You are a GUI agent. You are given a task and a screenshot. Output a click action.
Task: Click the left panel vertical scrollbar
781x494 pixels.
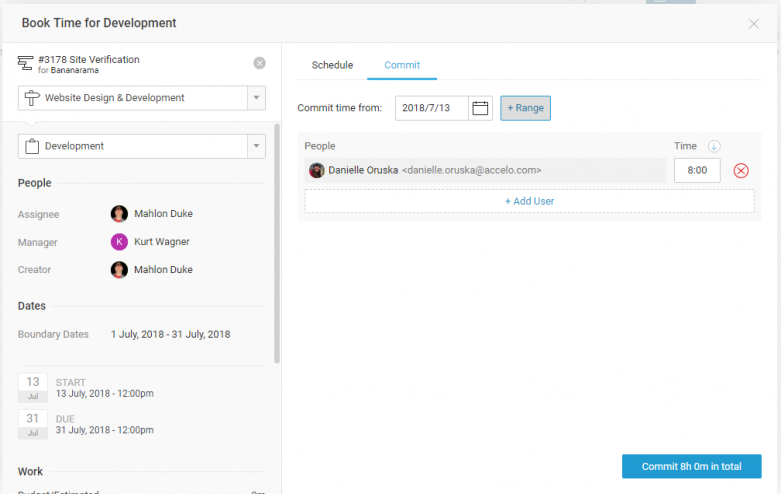pos(277,240)
